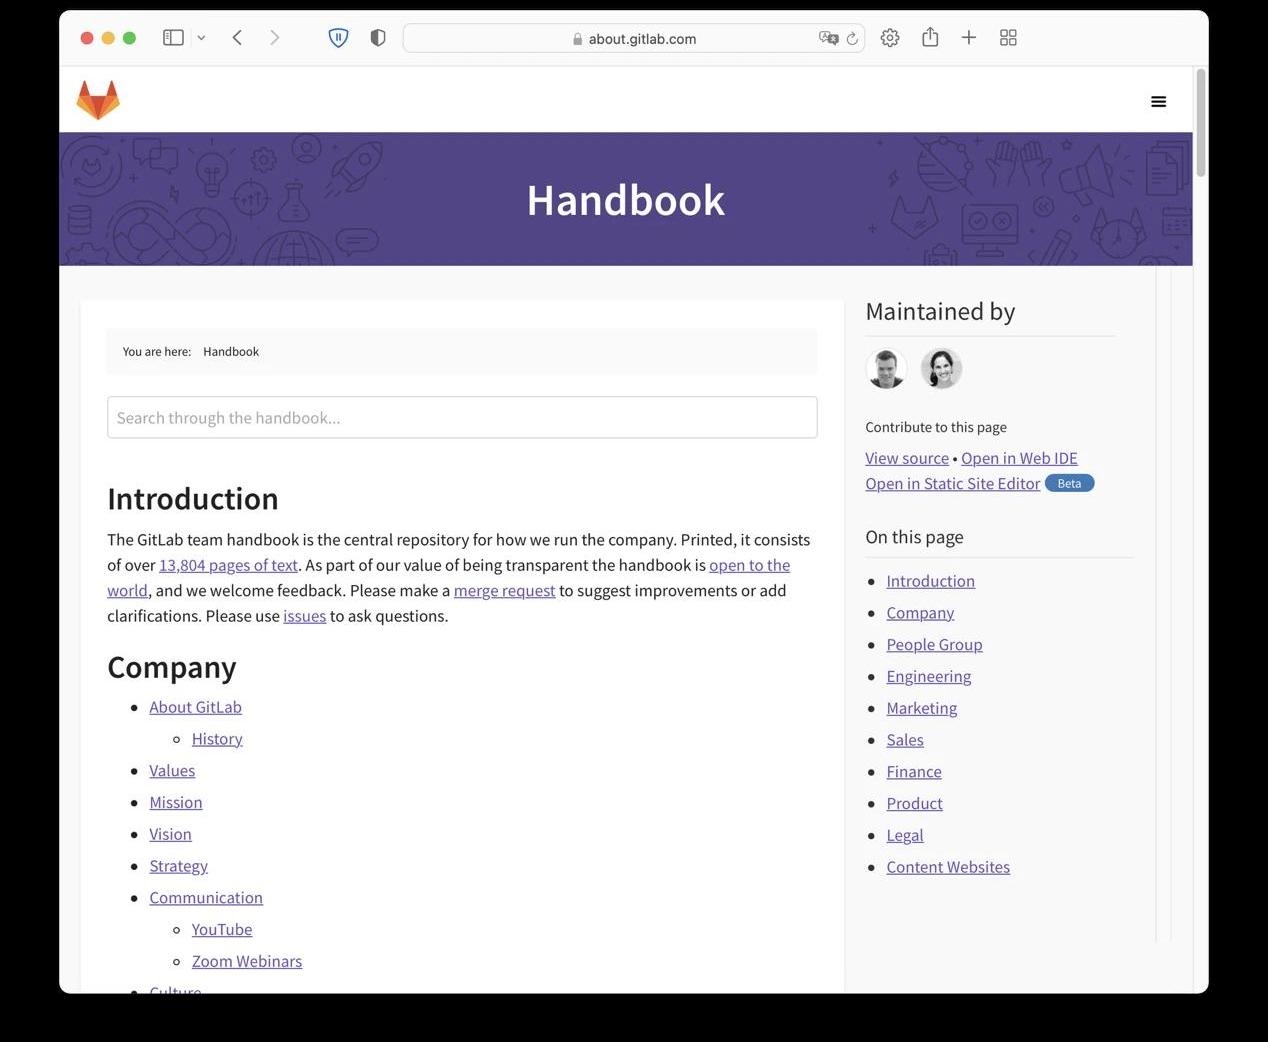Click the GitLab fox logo

(x=98, y=100)
